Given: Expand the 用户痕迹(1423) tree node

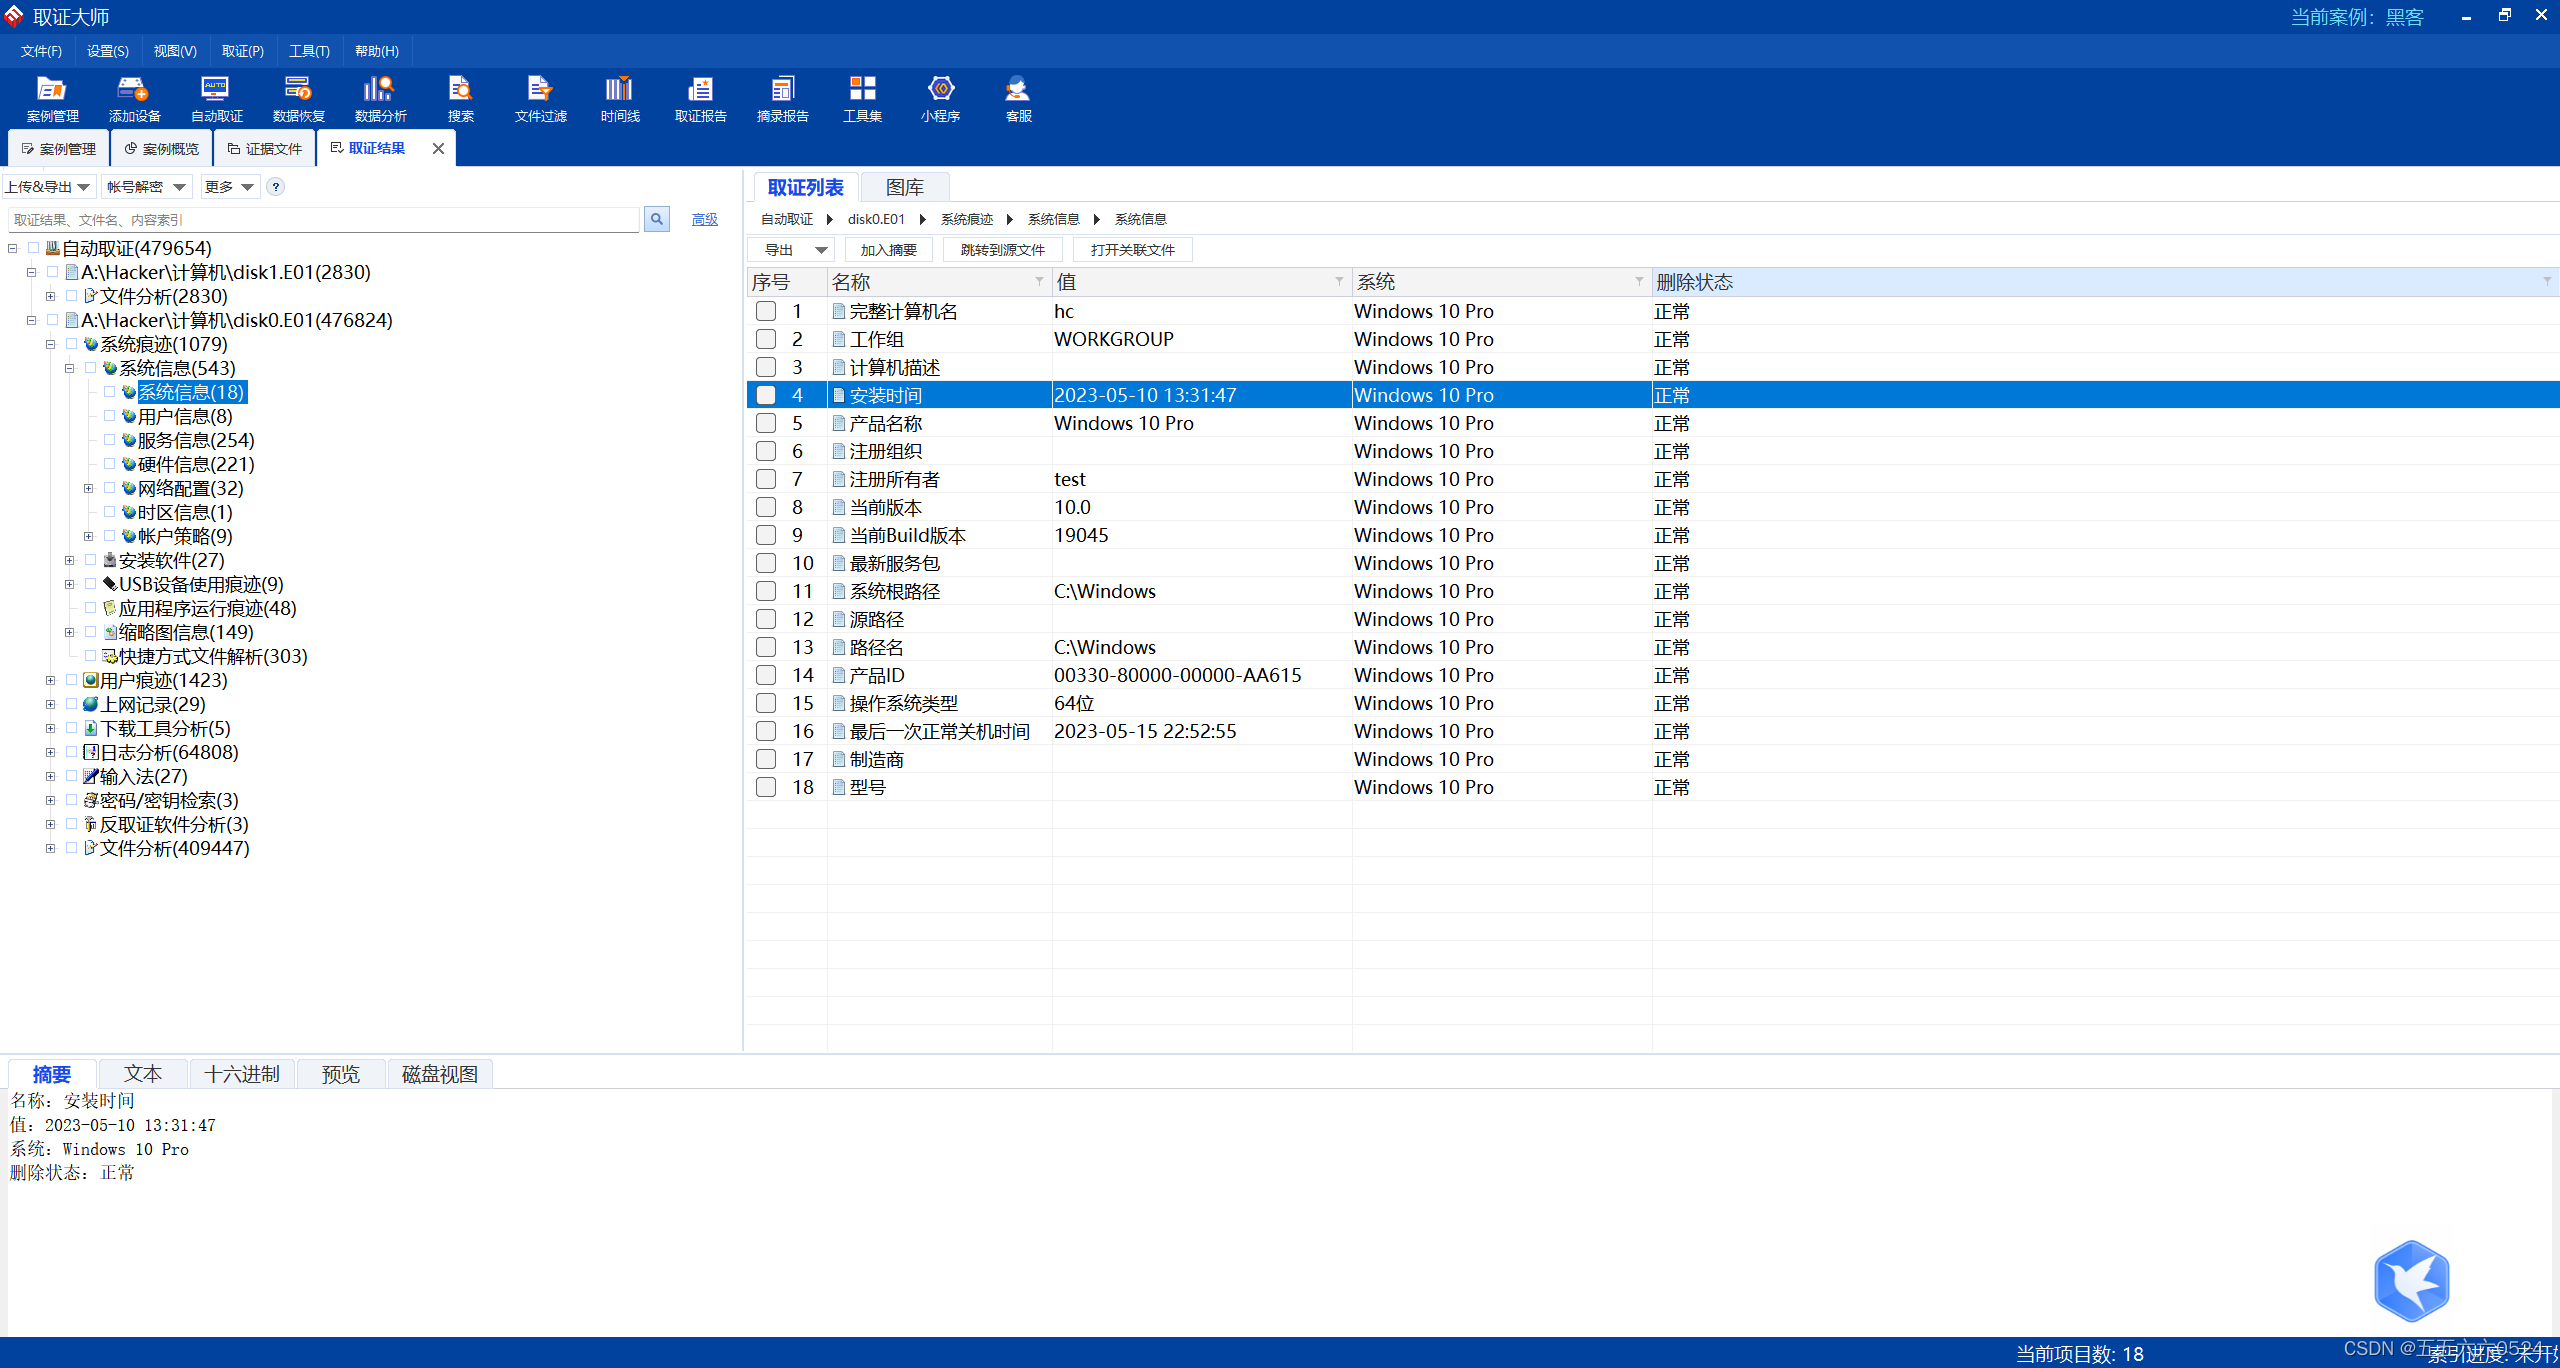Looking at the screenshot, I should pos(51,680).
